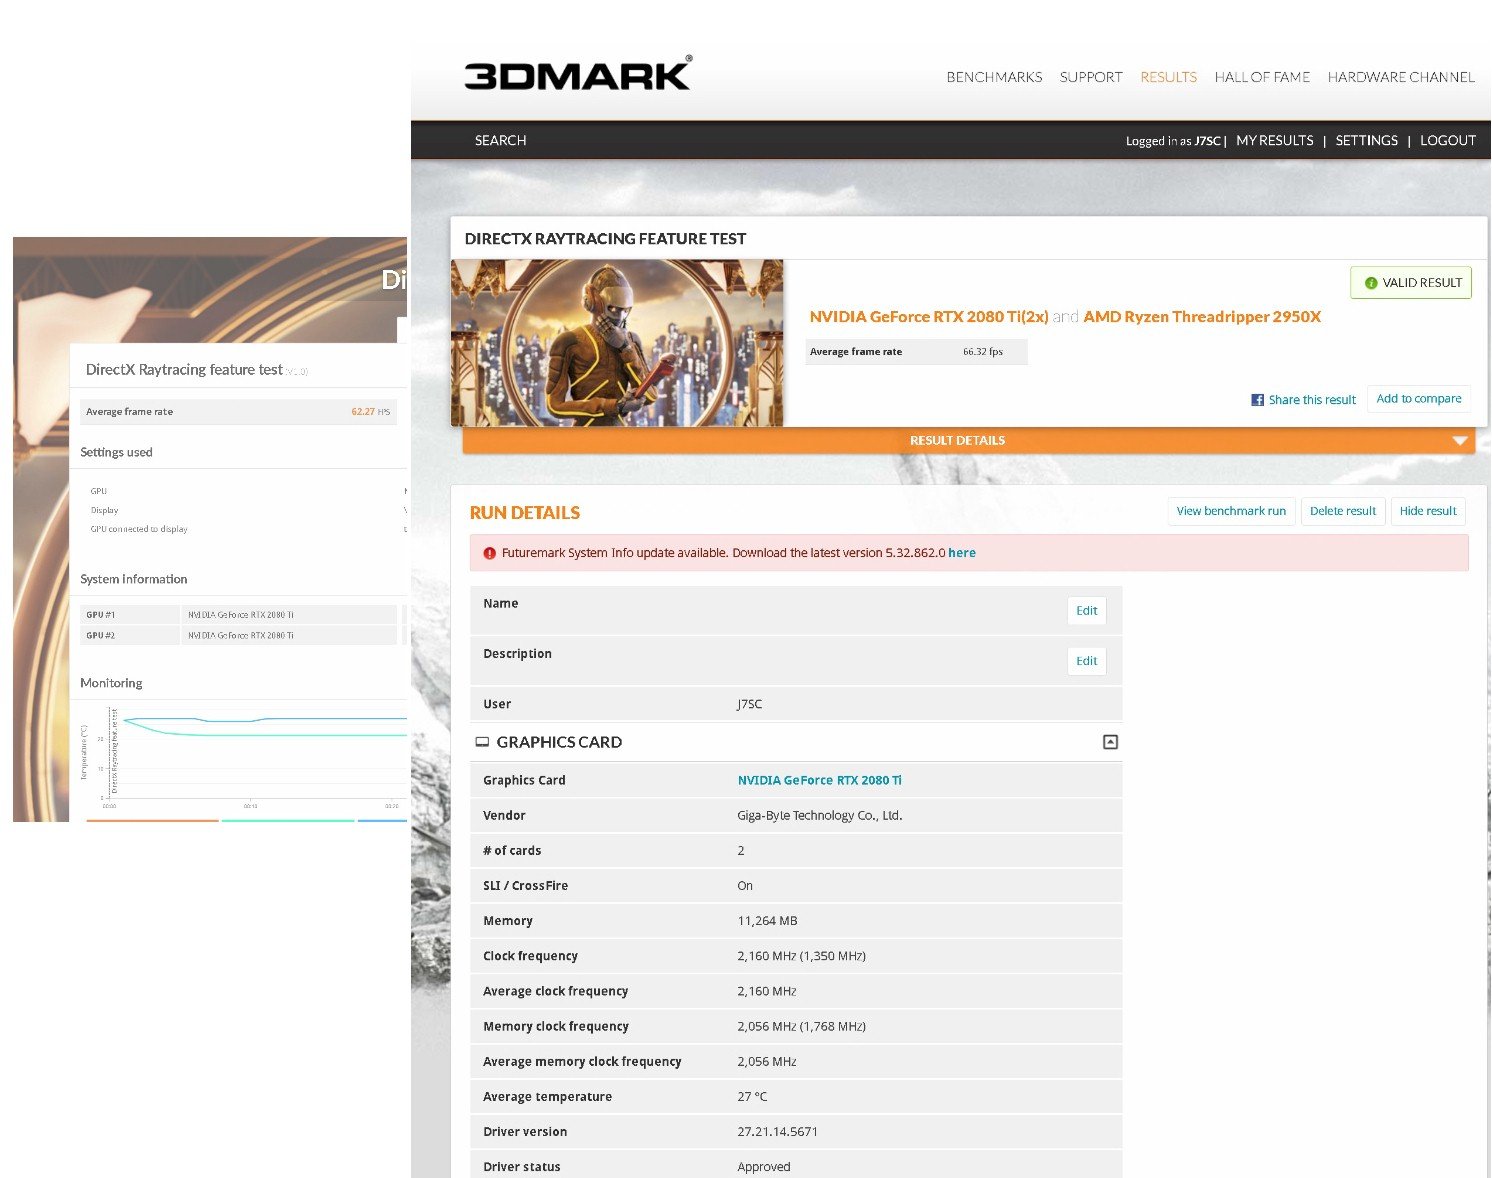Click the 62.27 FPS value in left panel

pos(370,412)
